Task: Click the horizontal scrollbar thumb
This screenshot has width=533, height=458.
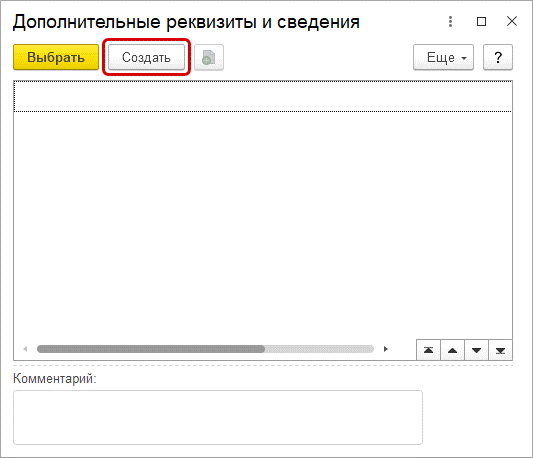Action: point(151,349)
